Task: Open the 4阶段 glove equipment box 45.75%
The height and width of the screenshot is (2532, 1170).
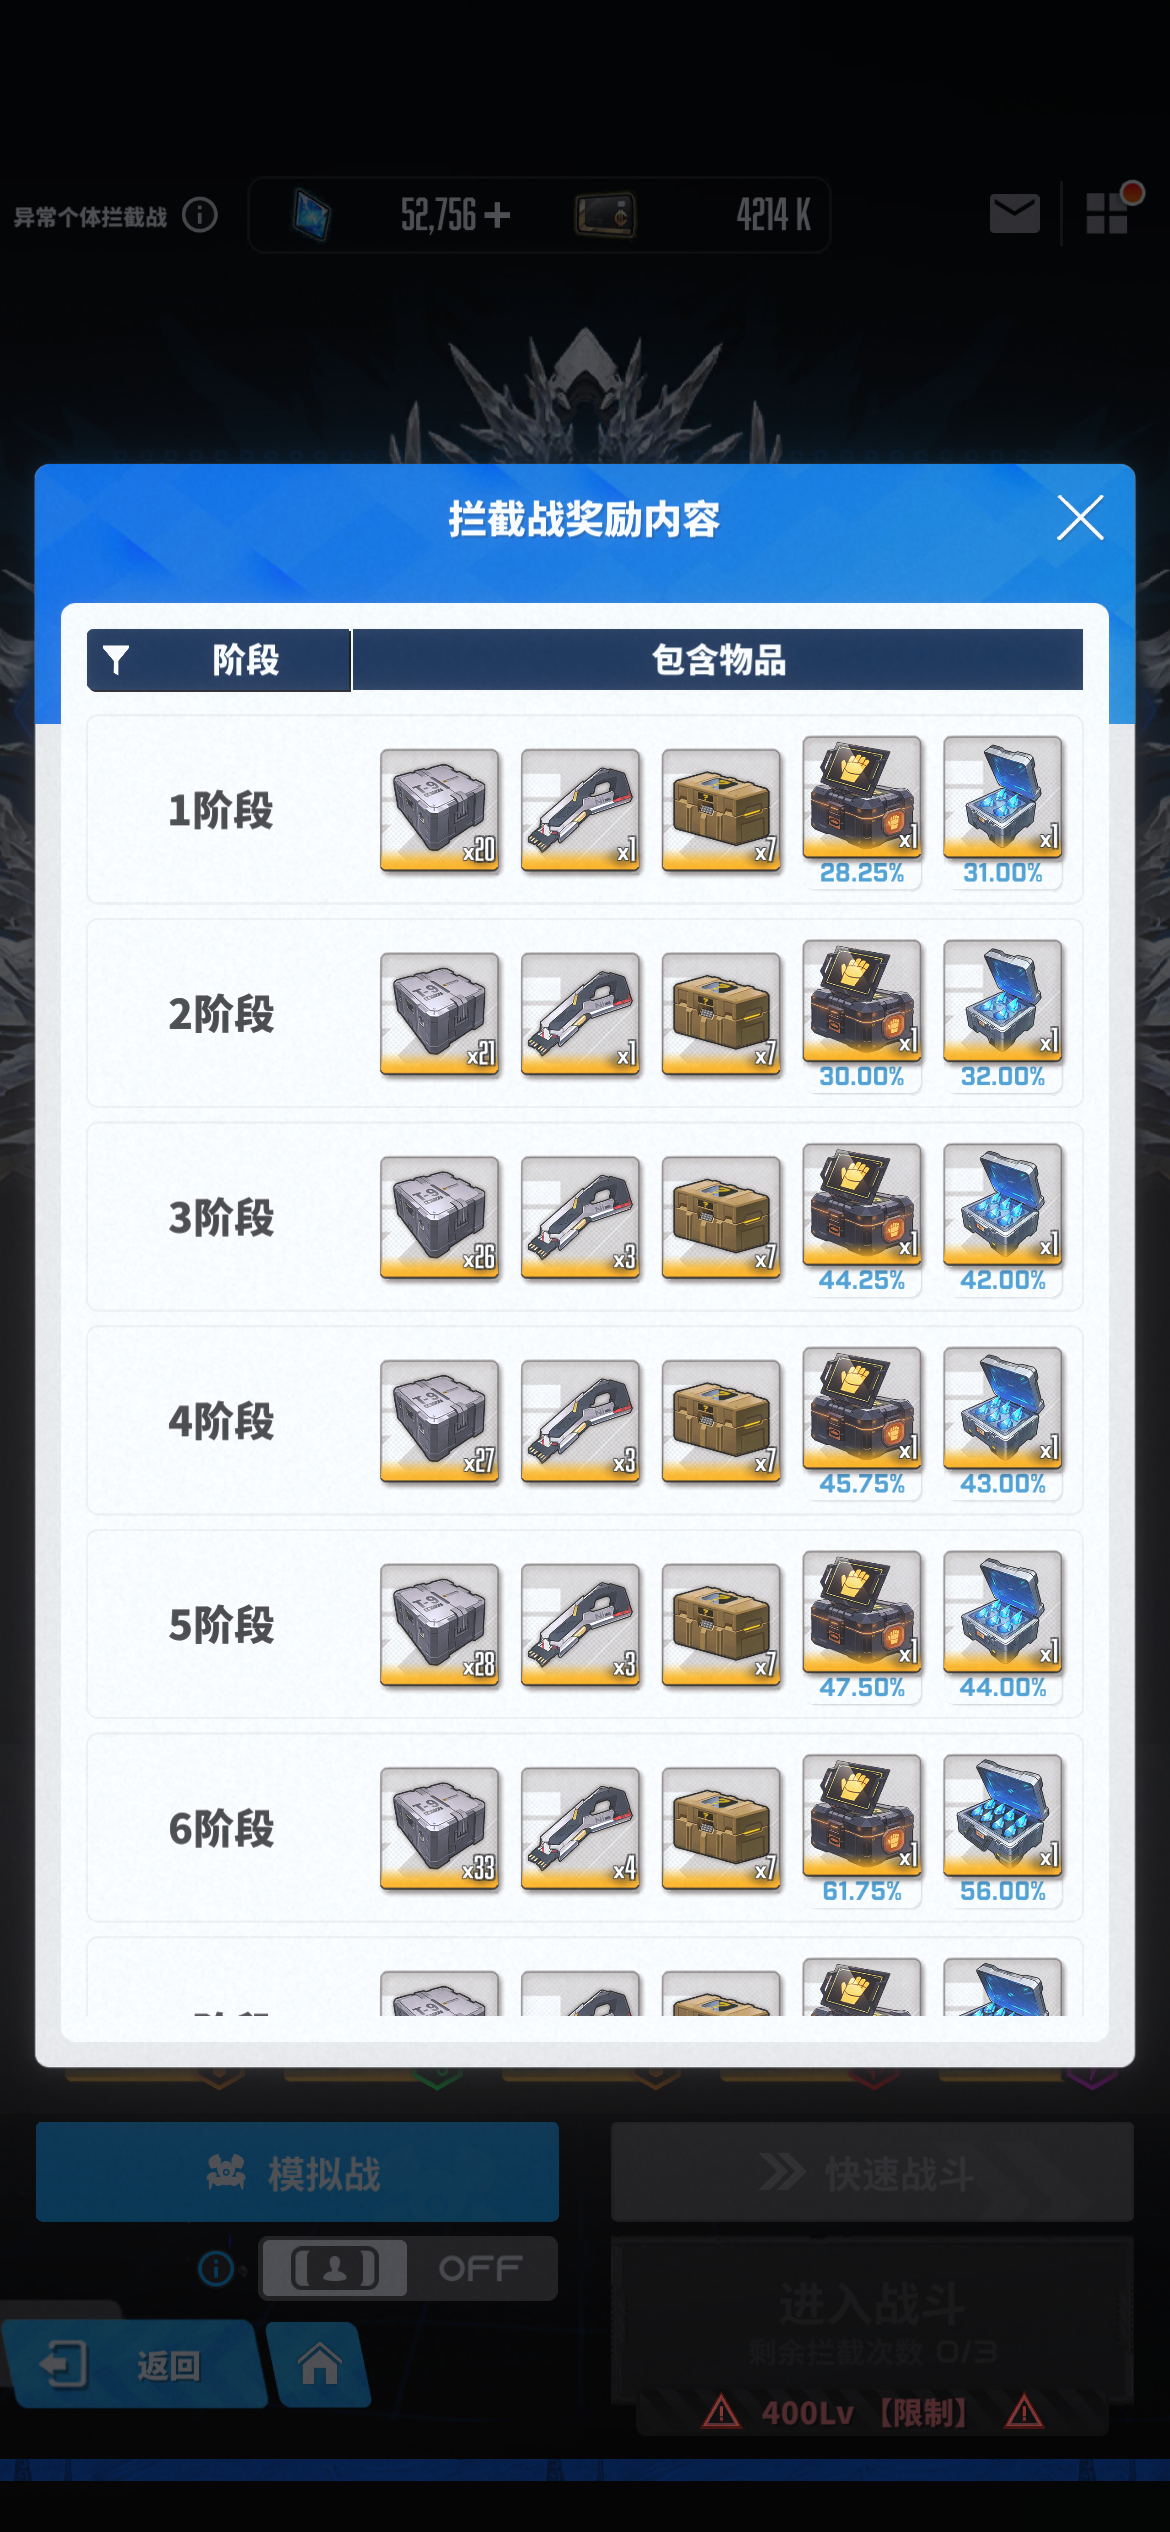Action: tap(862, 1421)
